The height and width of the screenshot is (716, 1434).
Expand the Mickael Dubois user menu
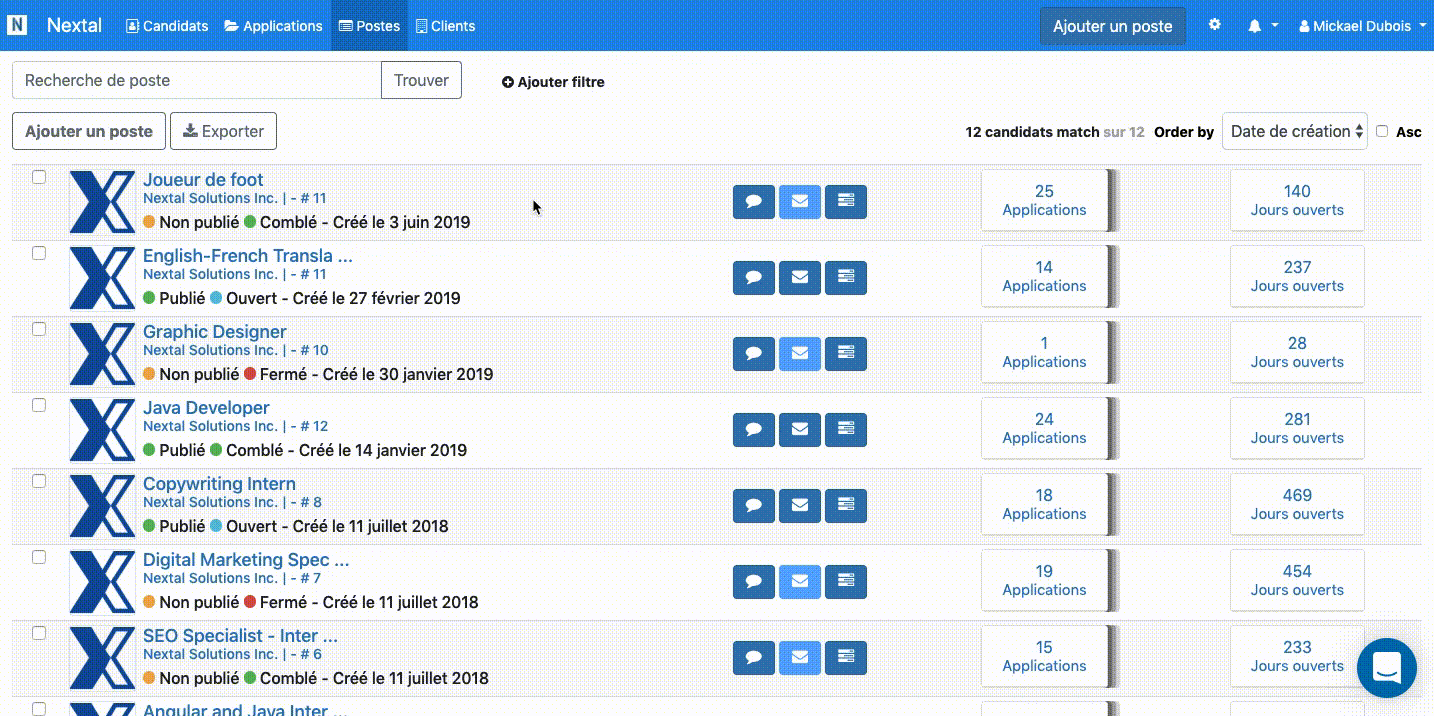click(x=1362, y=26)
